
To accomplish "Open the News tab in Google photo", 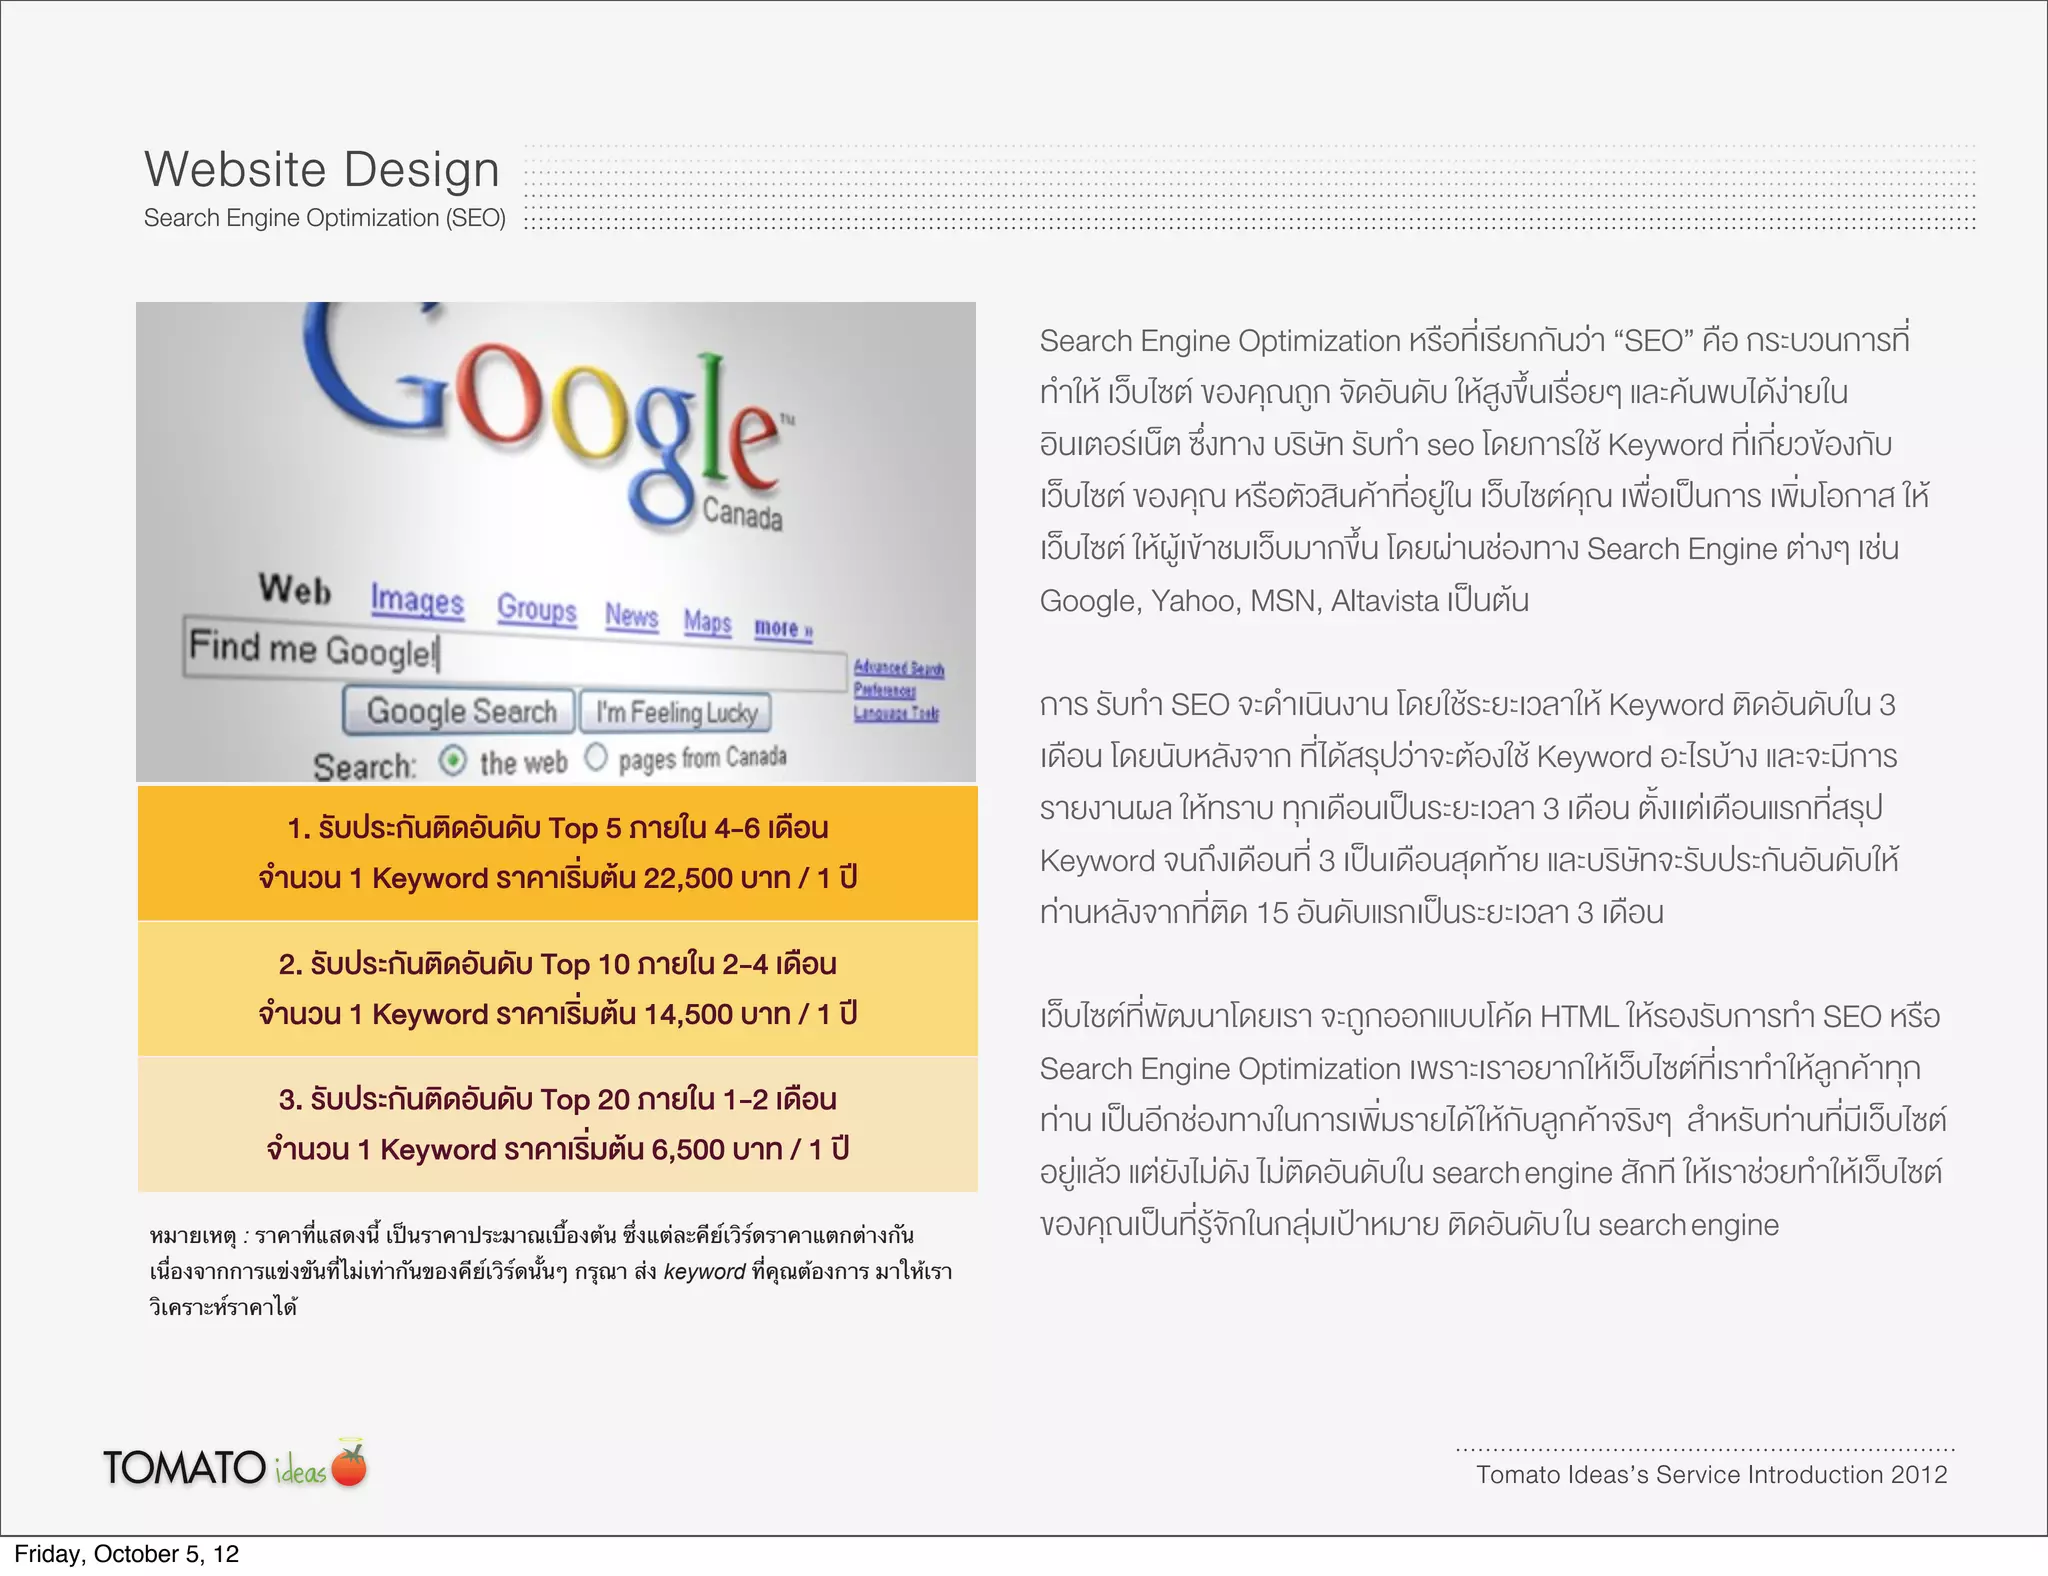I will 631,616.
